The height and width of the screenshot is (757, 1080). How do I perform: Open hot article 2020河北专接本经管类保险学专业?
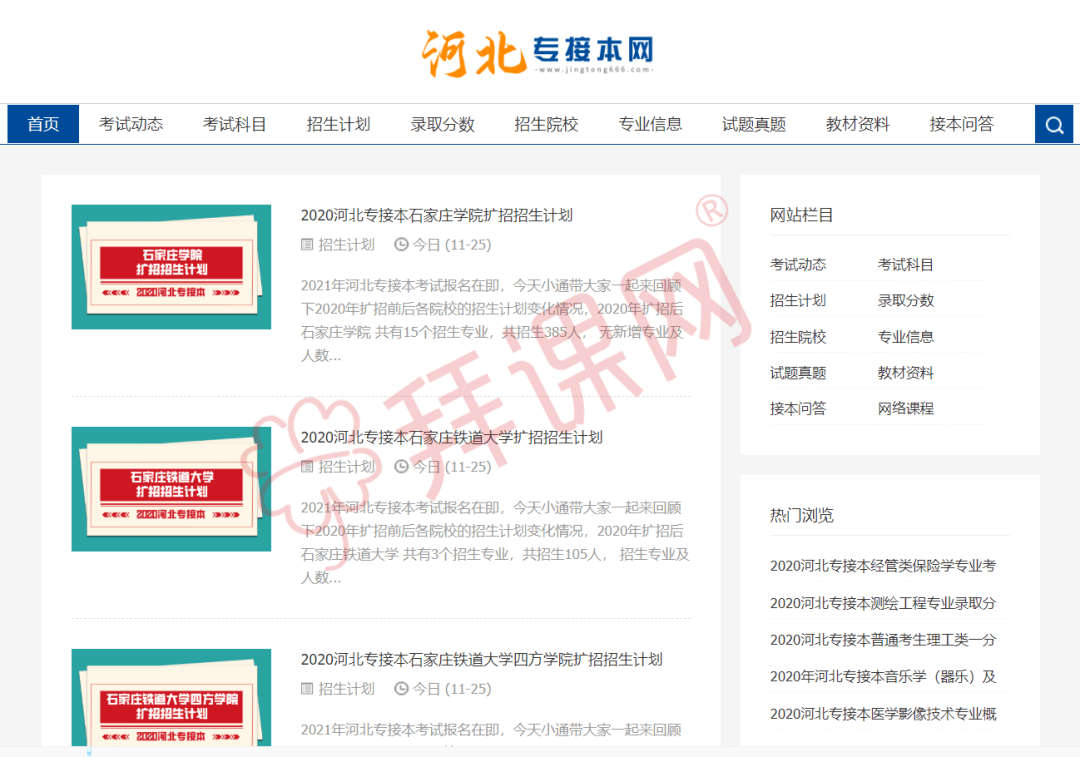point(882,566)
